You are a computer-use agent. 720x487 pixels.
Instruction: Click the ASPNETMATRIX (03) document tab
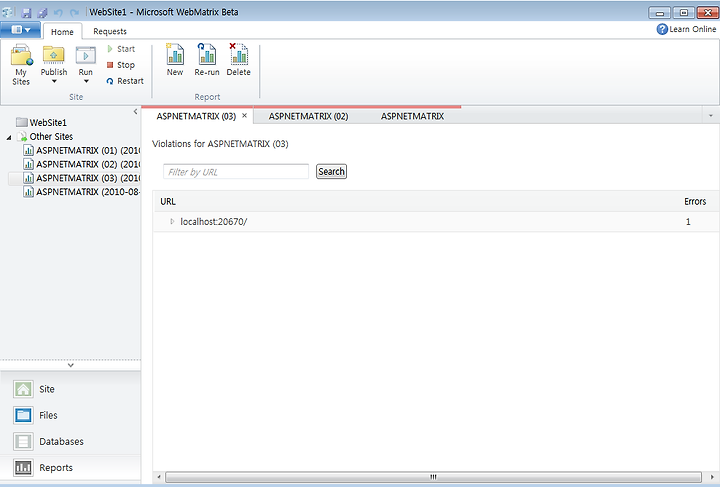(x=196, y=116)
